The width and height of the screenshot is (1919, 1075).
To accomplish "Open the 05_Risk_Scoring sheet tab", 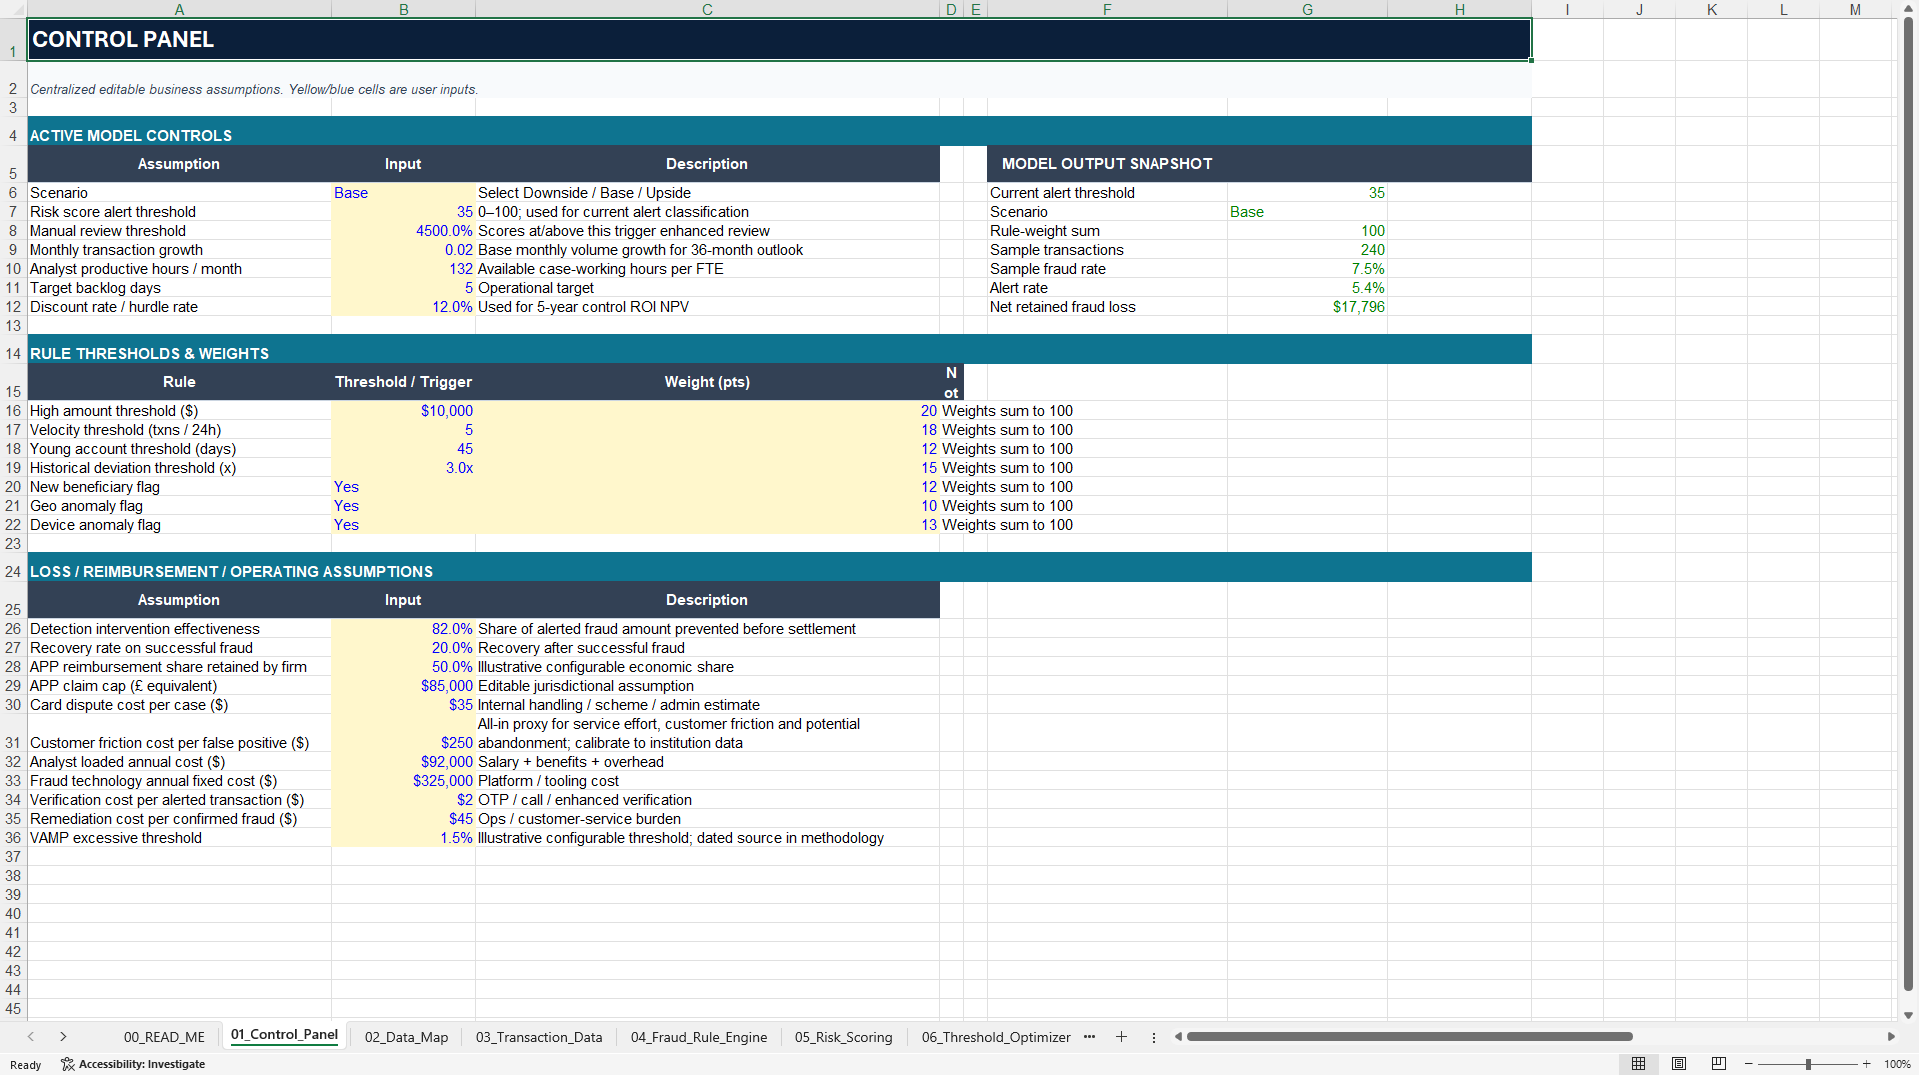I will [x=843, y=1037].
